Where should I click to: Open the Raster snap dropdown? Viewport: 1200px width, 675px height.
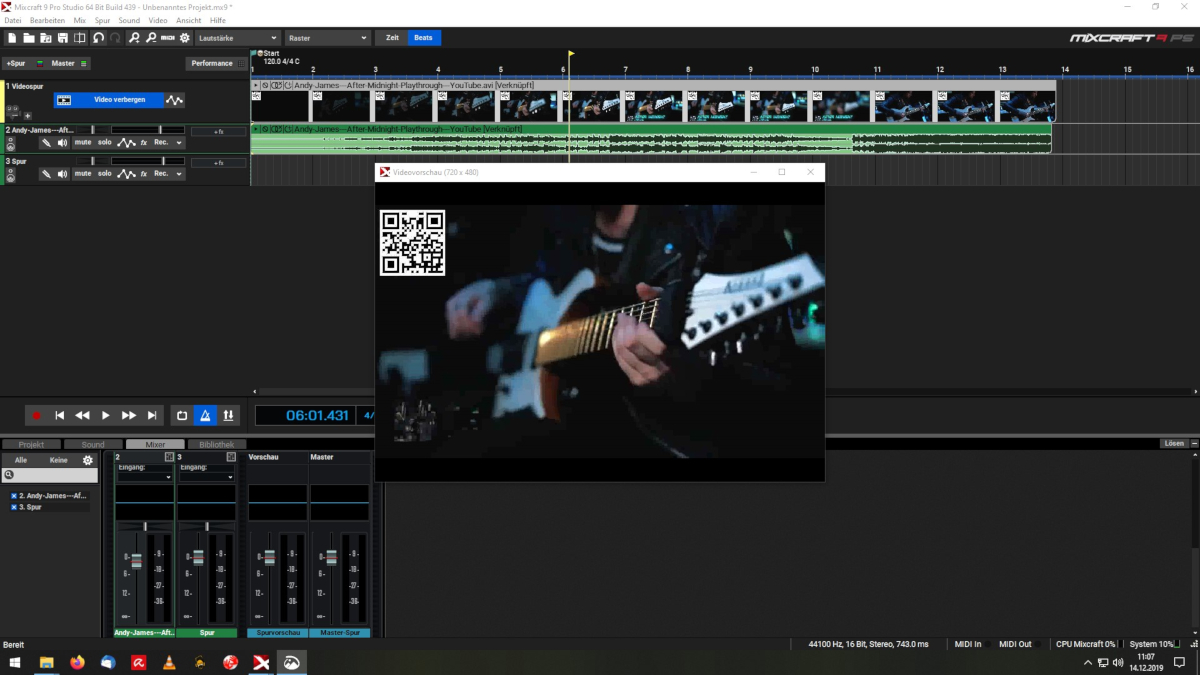click(327, 38)
